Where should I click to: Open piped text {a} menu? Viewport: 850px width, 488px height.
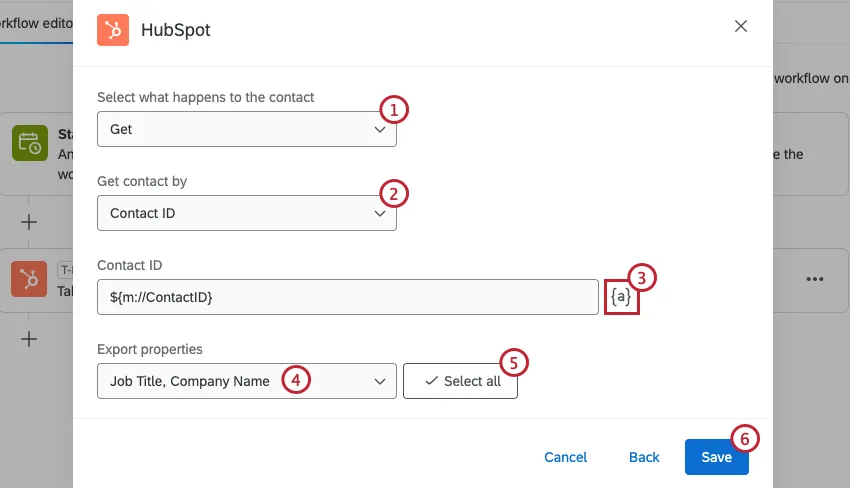tap(621, 297)
